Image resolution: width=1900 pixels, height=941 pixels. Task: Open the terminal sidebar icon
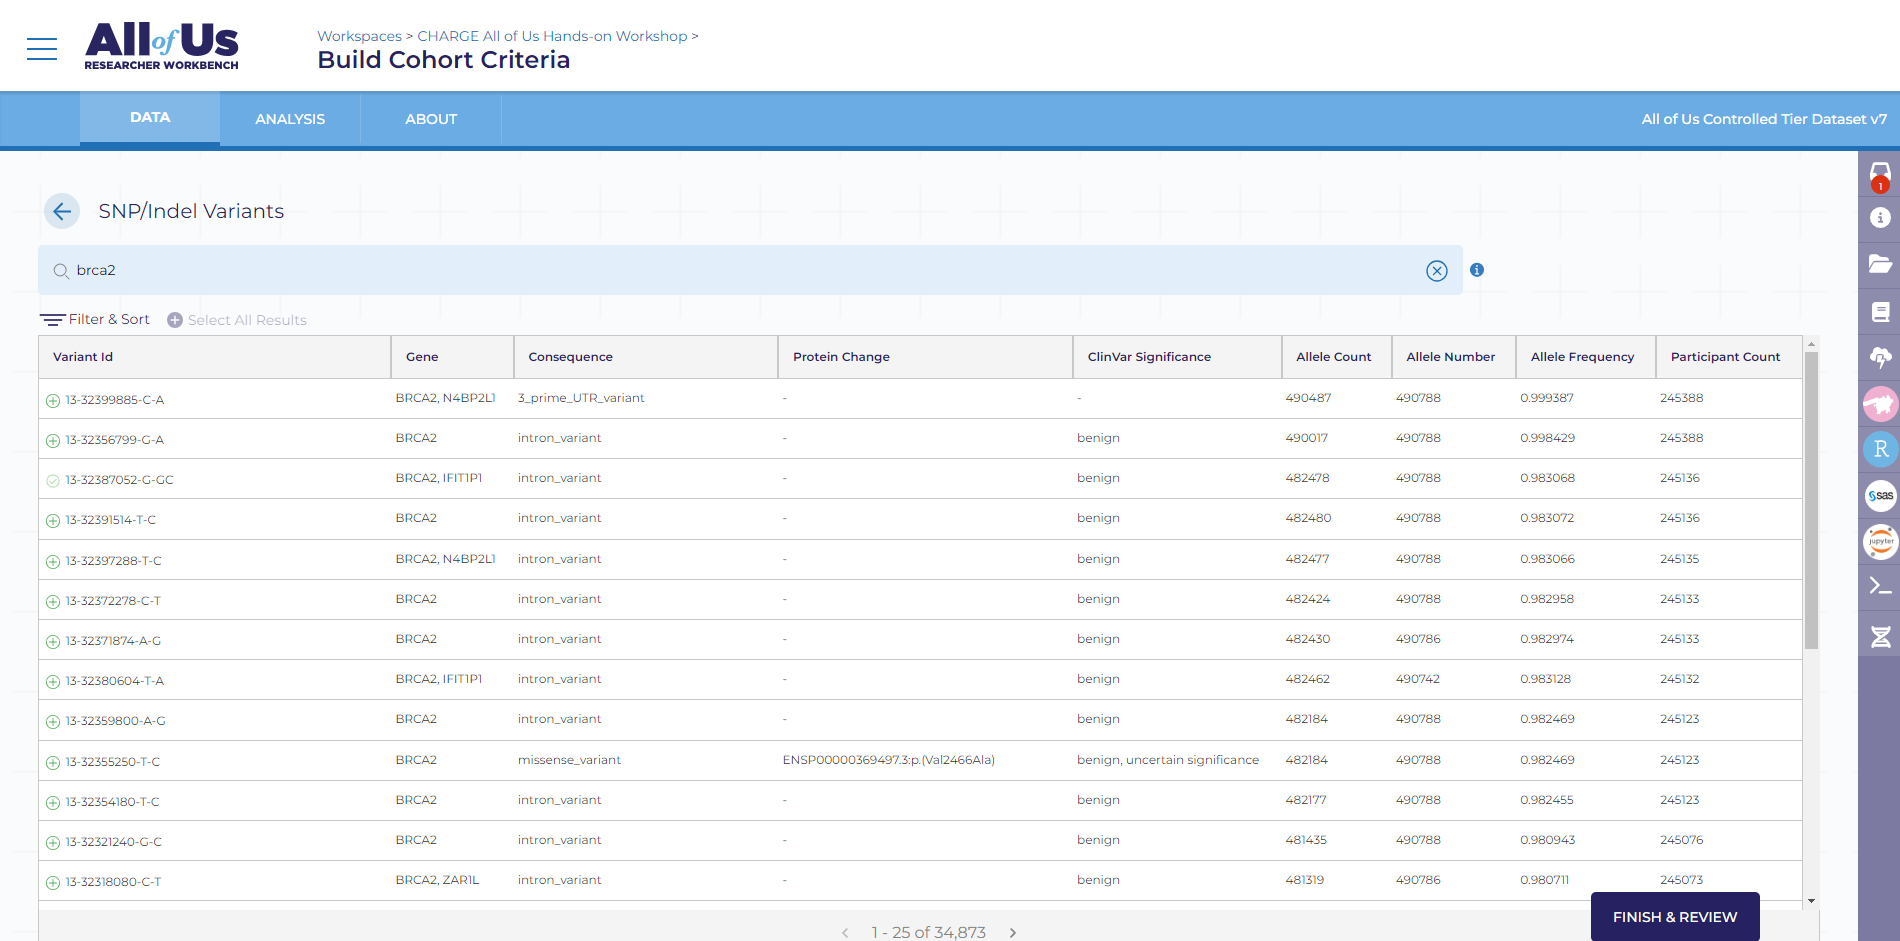pos(1880,586)
